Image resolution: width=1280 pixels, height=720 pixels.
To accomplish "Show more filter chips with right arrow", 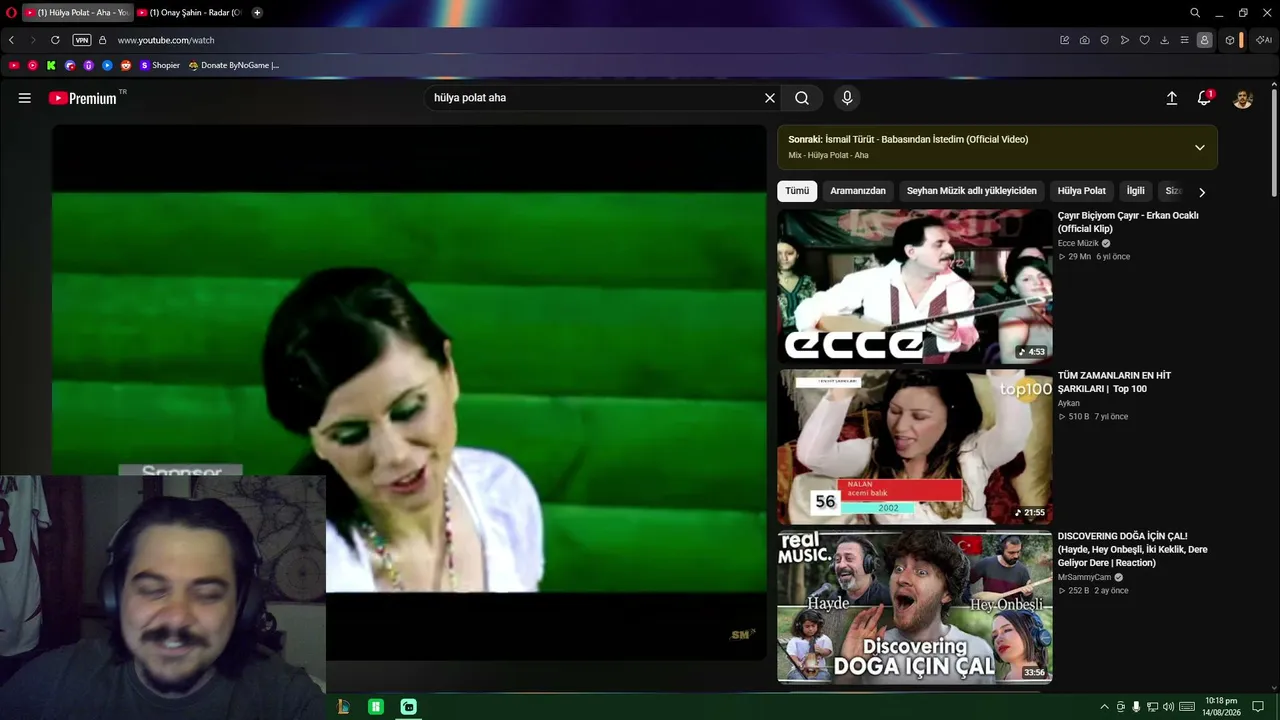I will point(1202,192).
